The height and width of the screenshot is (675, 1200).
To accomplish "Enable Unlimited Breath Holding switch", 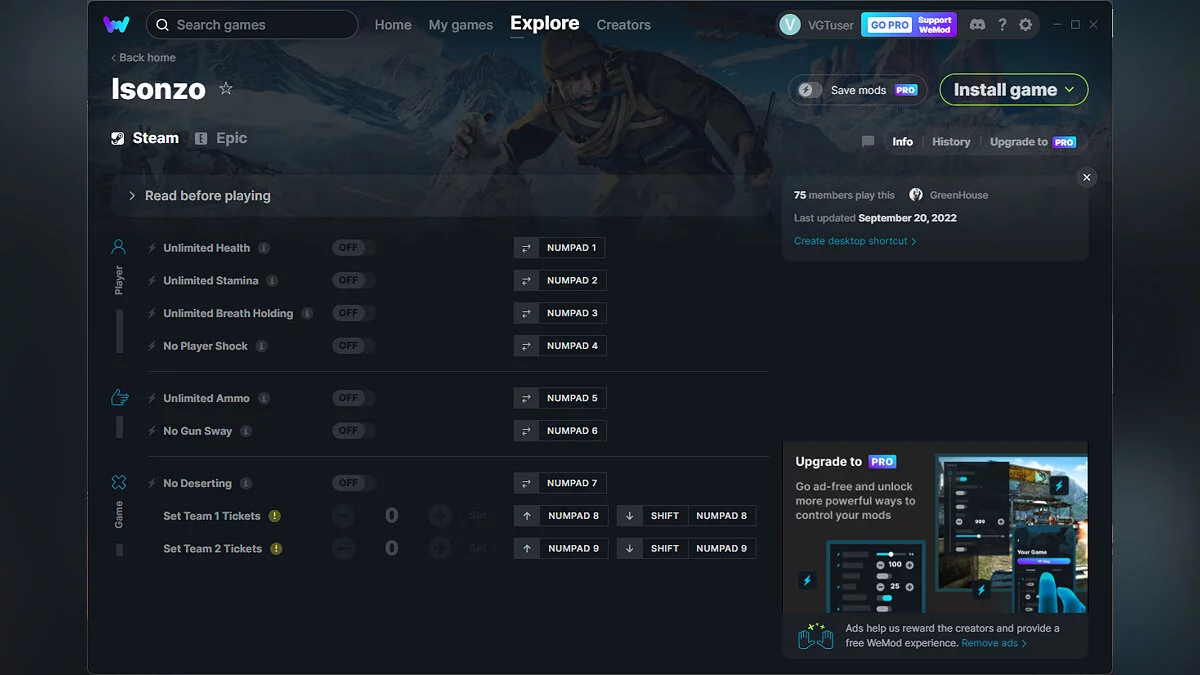I will click(354, 313).
